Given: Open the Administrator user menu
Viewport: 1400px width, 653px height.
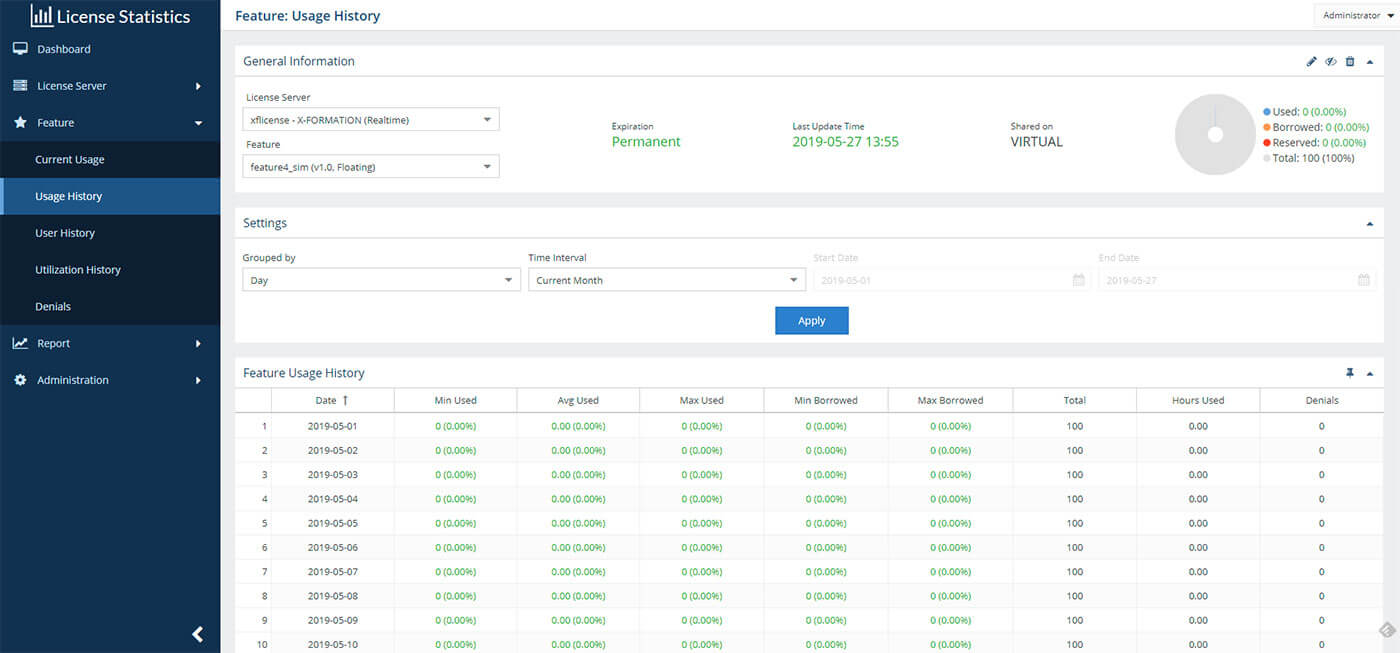Looking at the screenshot, I should [x=1357, y=15].
